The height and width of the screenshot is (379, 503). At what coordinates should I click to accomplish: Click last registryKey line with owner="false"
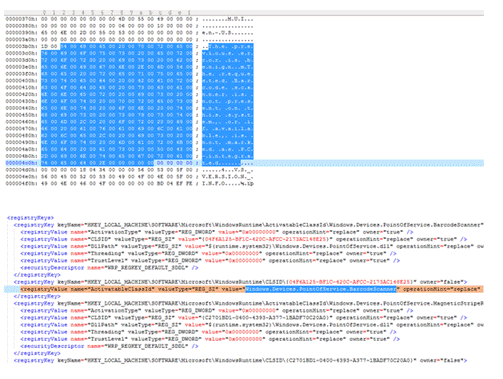(x=240, y=360)
